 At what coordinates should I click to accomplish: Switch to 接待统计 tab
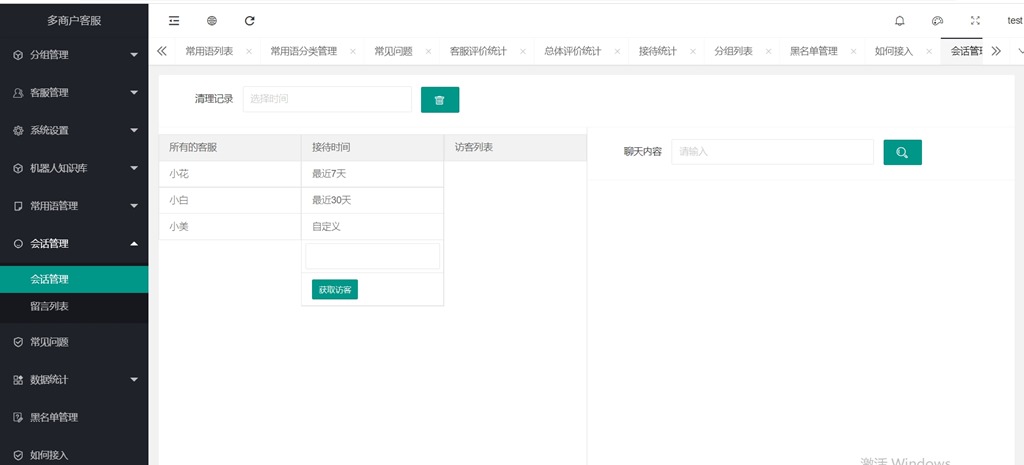click(658, 52)
